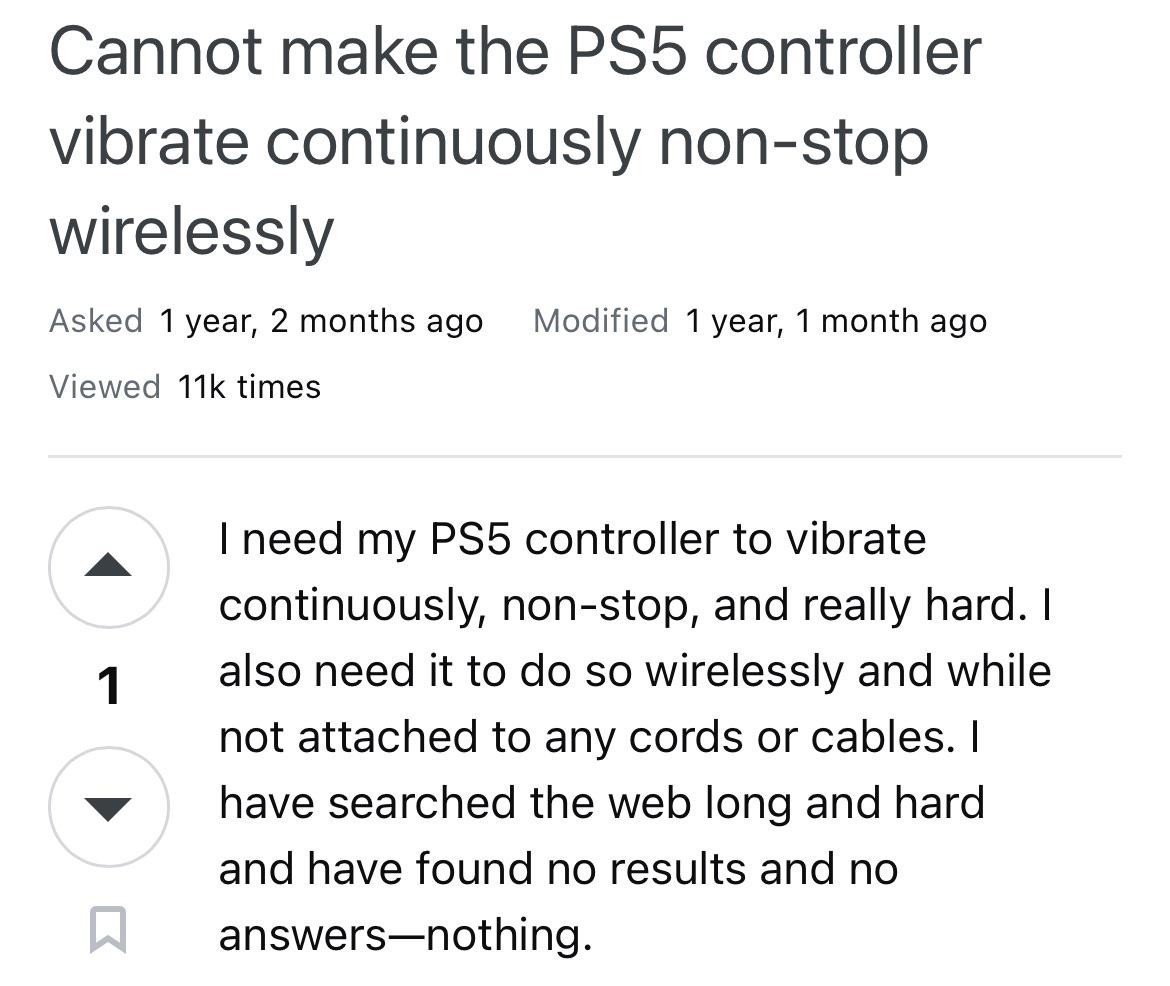The image size is (1170, 986).
Task: Click the Modified timestamp link
Action: pyautogui.click(x=835, y=321)
